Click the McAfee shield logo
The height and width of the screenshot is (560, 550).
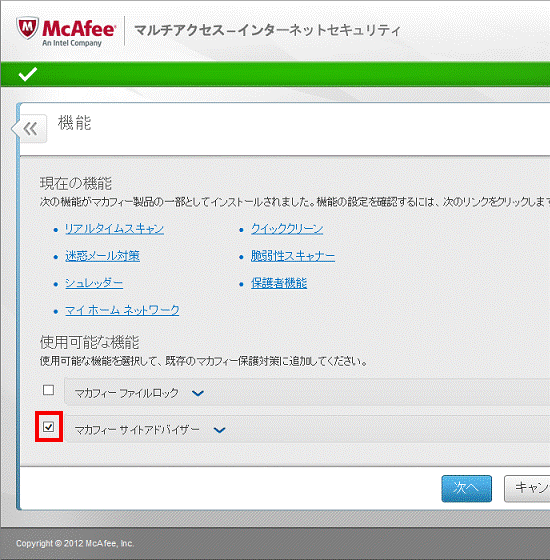tap(28, 29)
